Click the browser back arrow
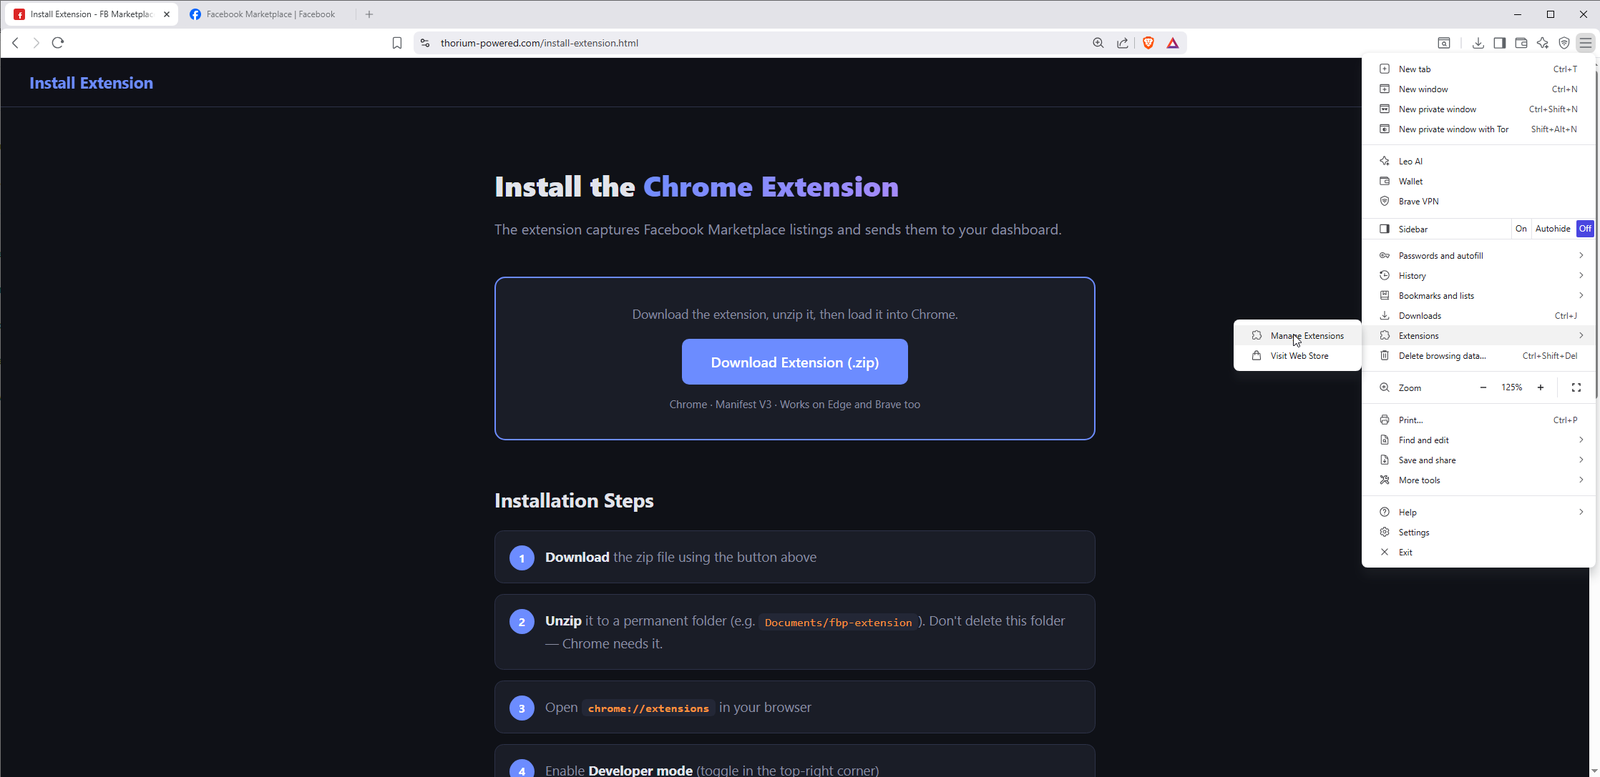Image resolution: width=1600 pixels, height=777 pixels. click(x=15, y=43)
